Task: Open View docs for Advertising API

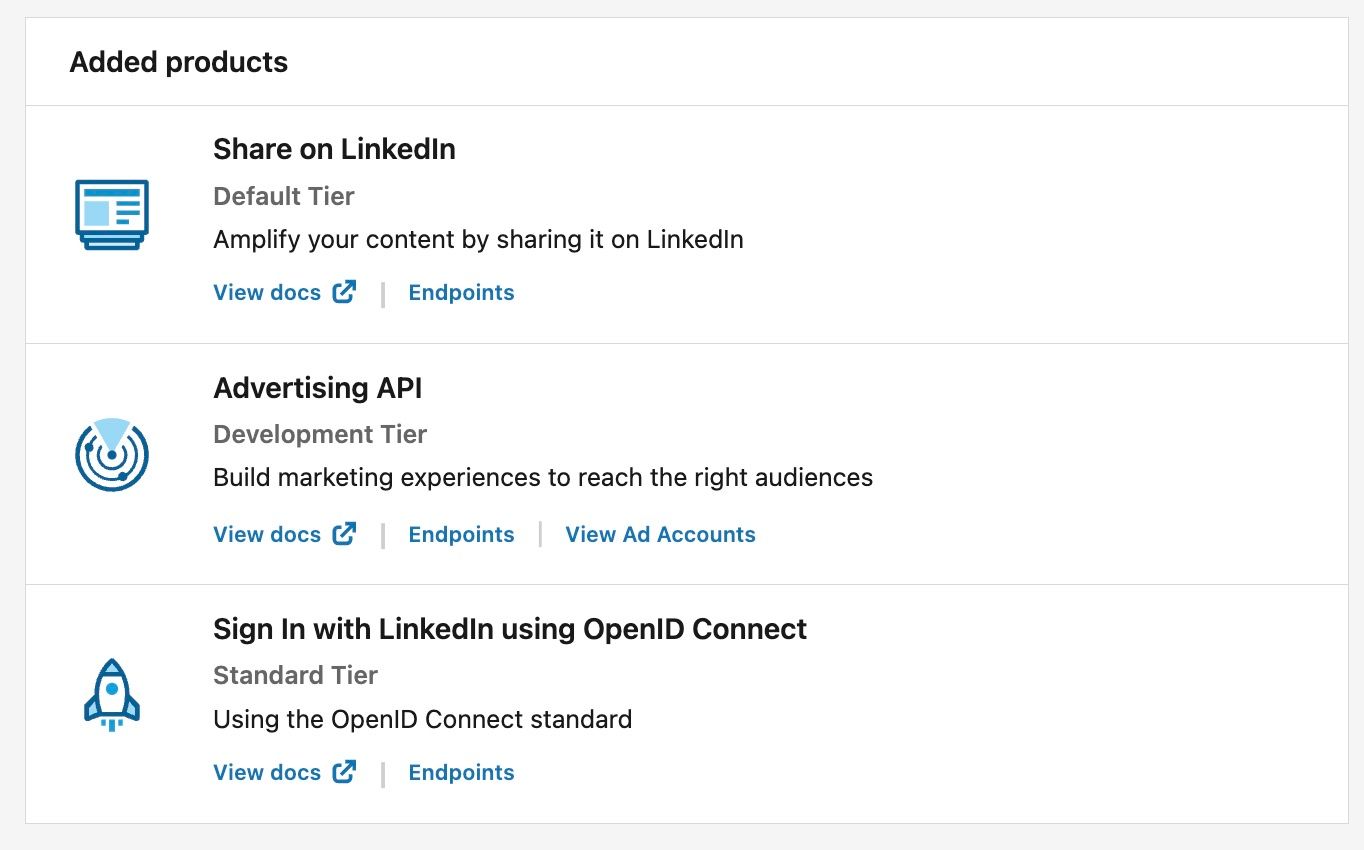Action: (267, 535)
